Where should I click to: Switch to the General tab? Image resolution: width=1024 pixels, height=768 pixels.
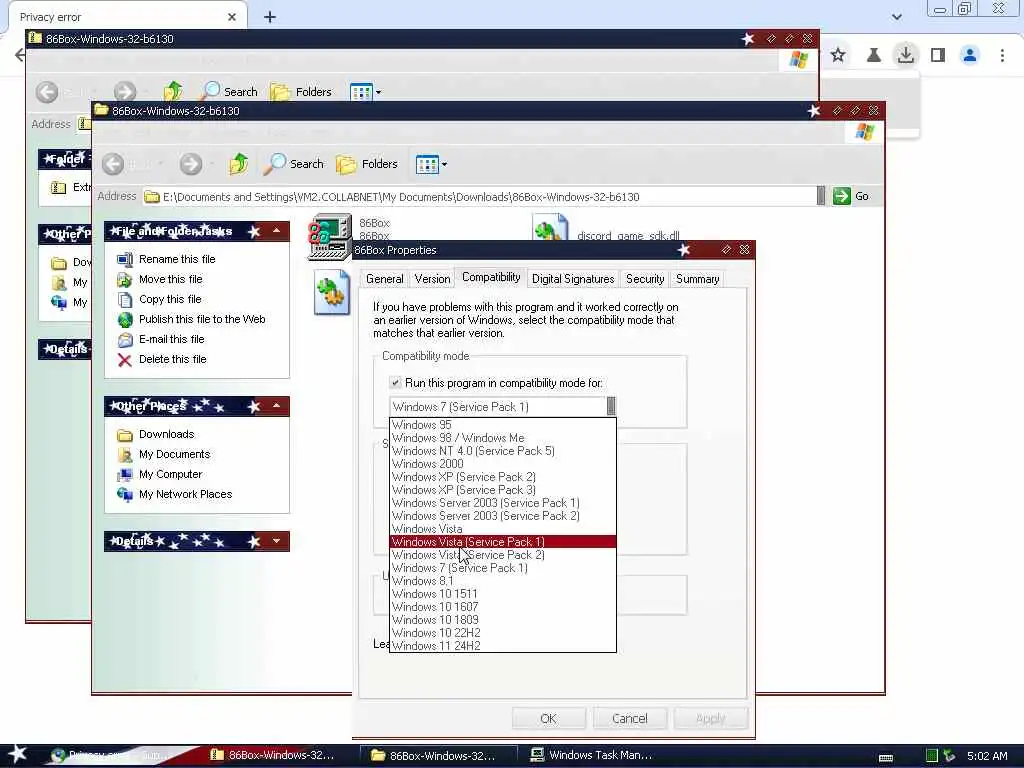pos(385,279)
